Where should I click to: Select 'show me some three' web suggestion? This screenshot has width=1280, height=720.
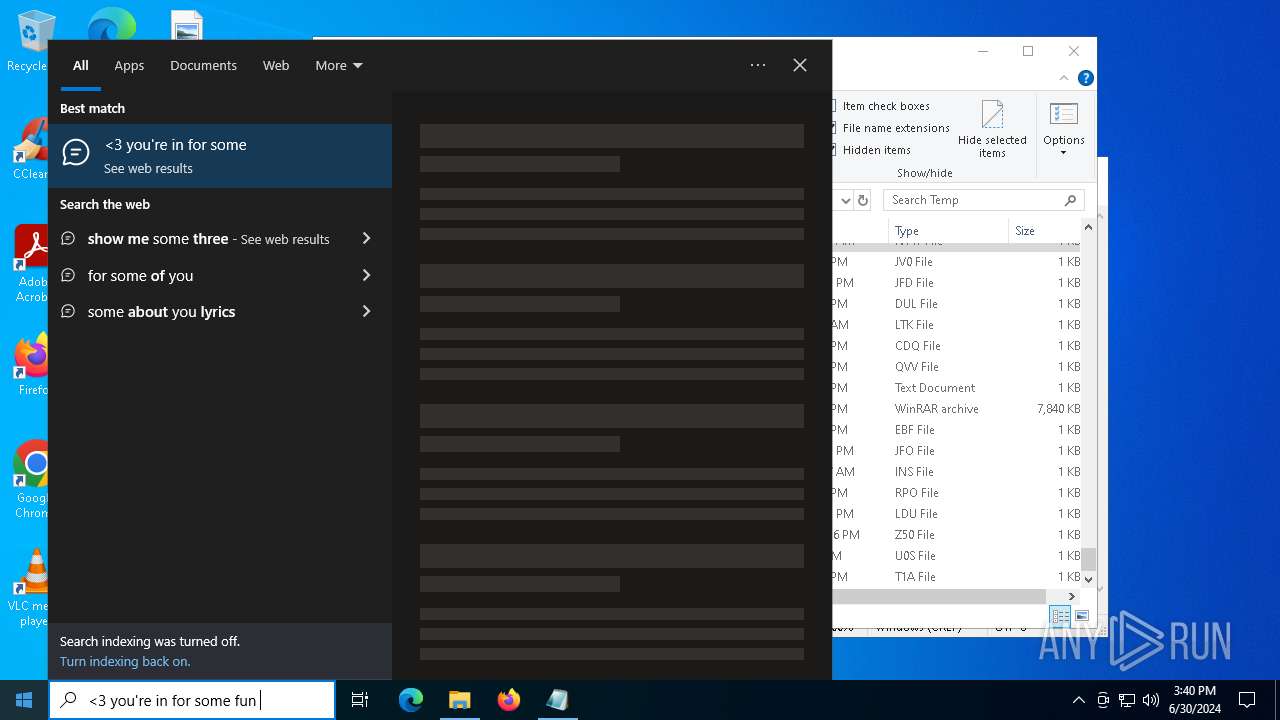point(195,239)
